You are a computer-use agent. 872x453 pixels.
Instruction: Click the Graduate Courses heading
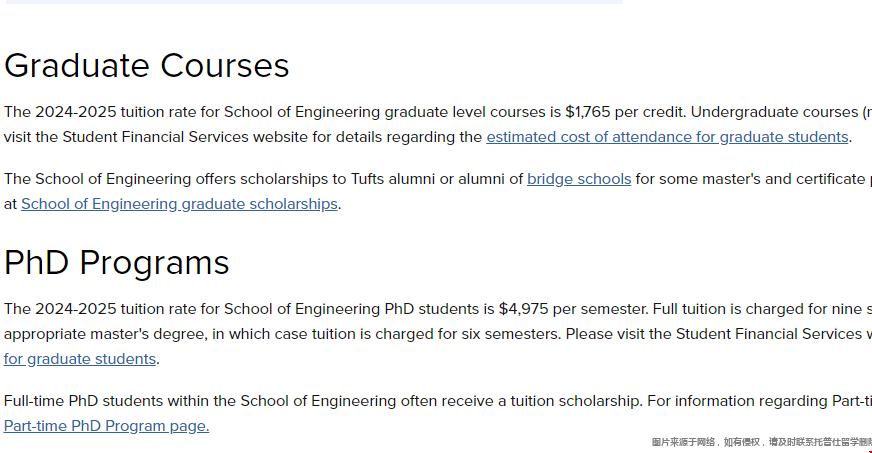pyautogui.click(x=147, y=66)
